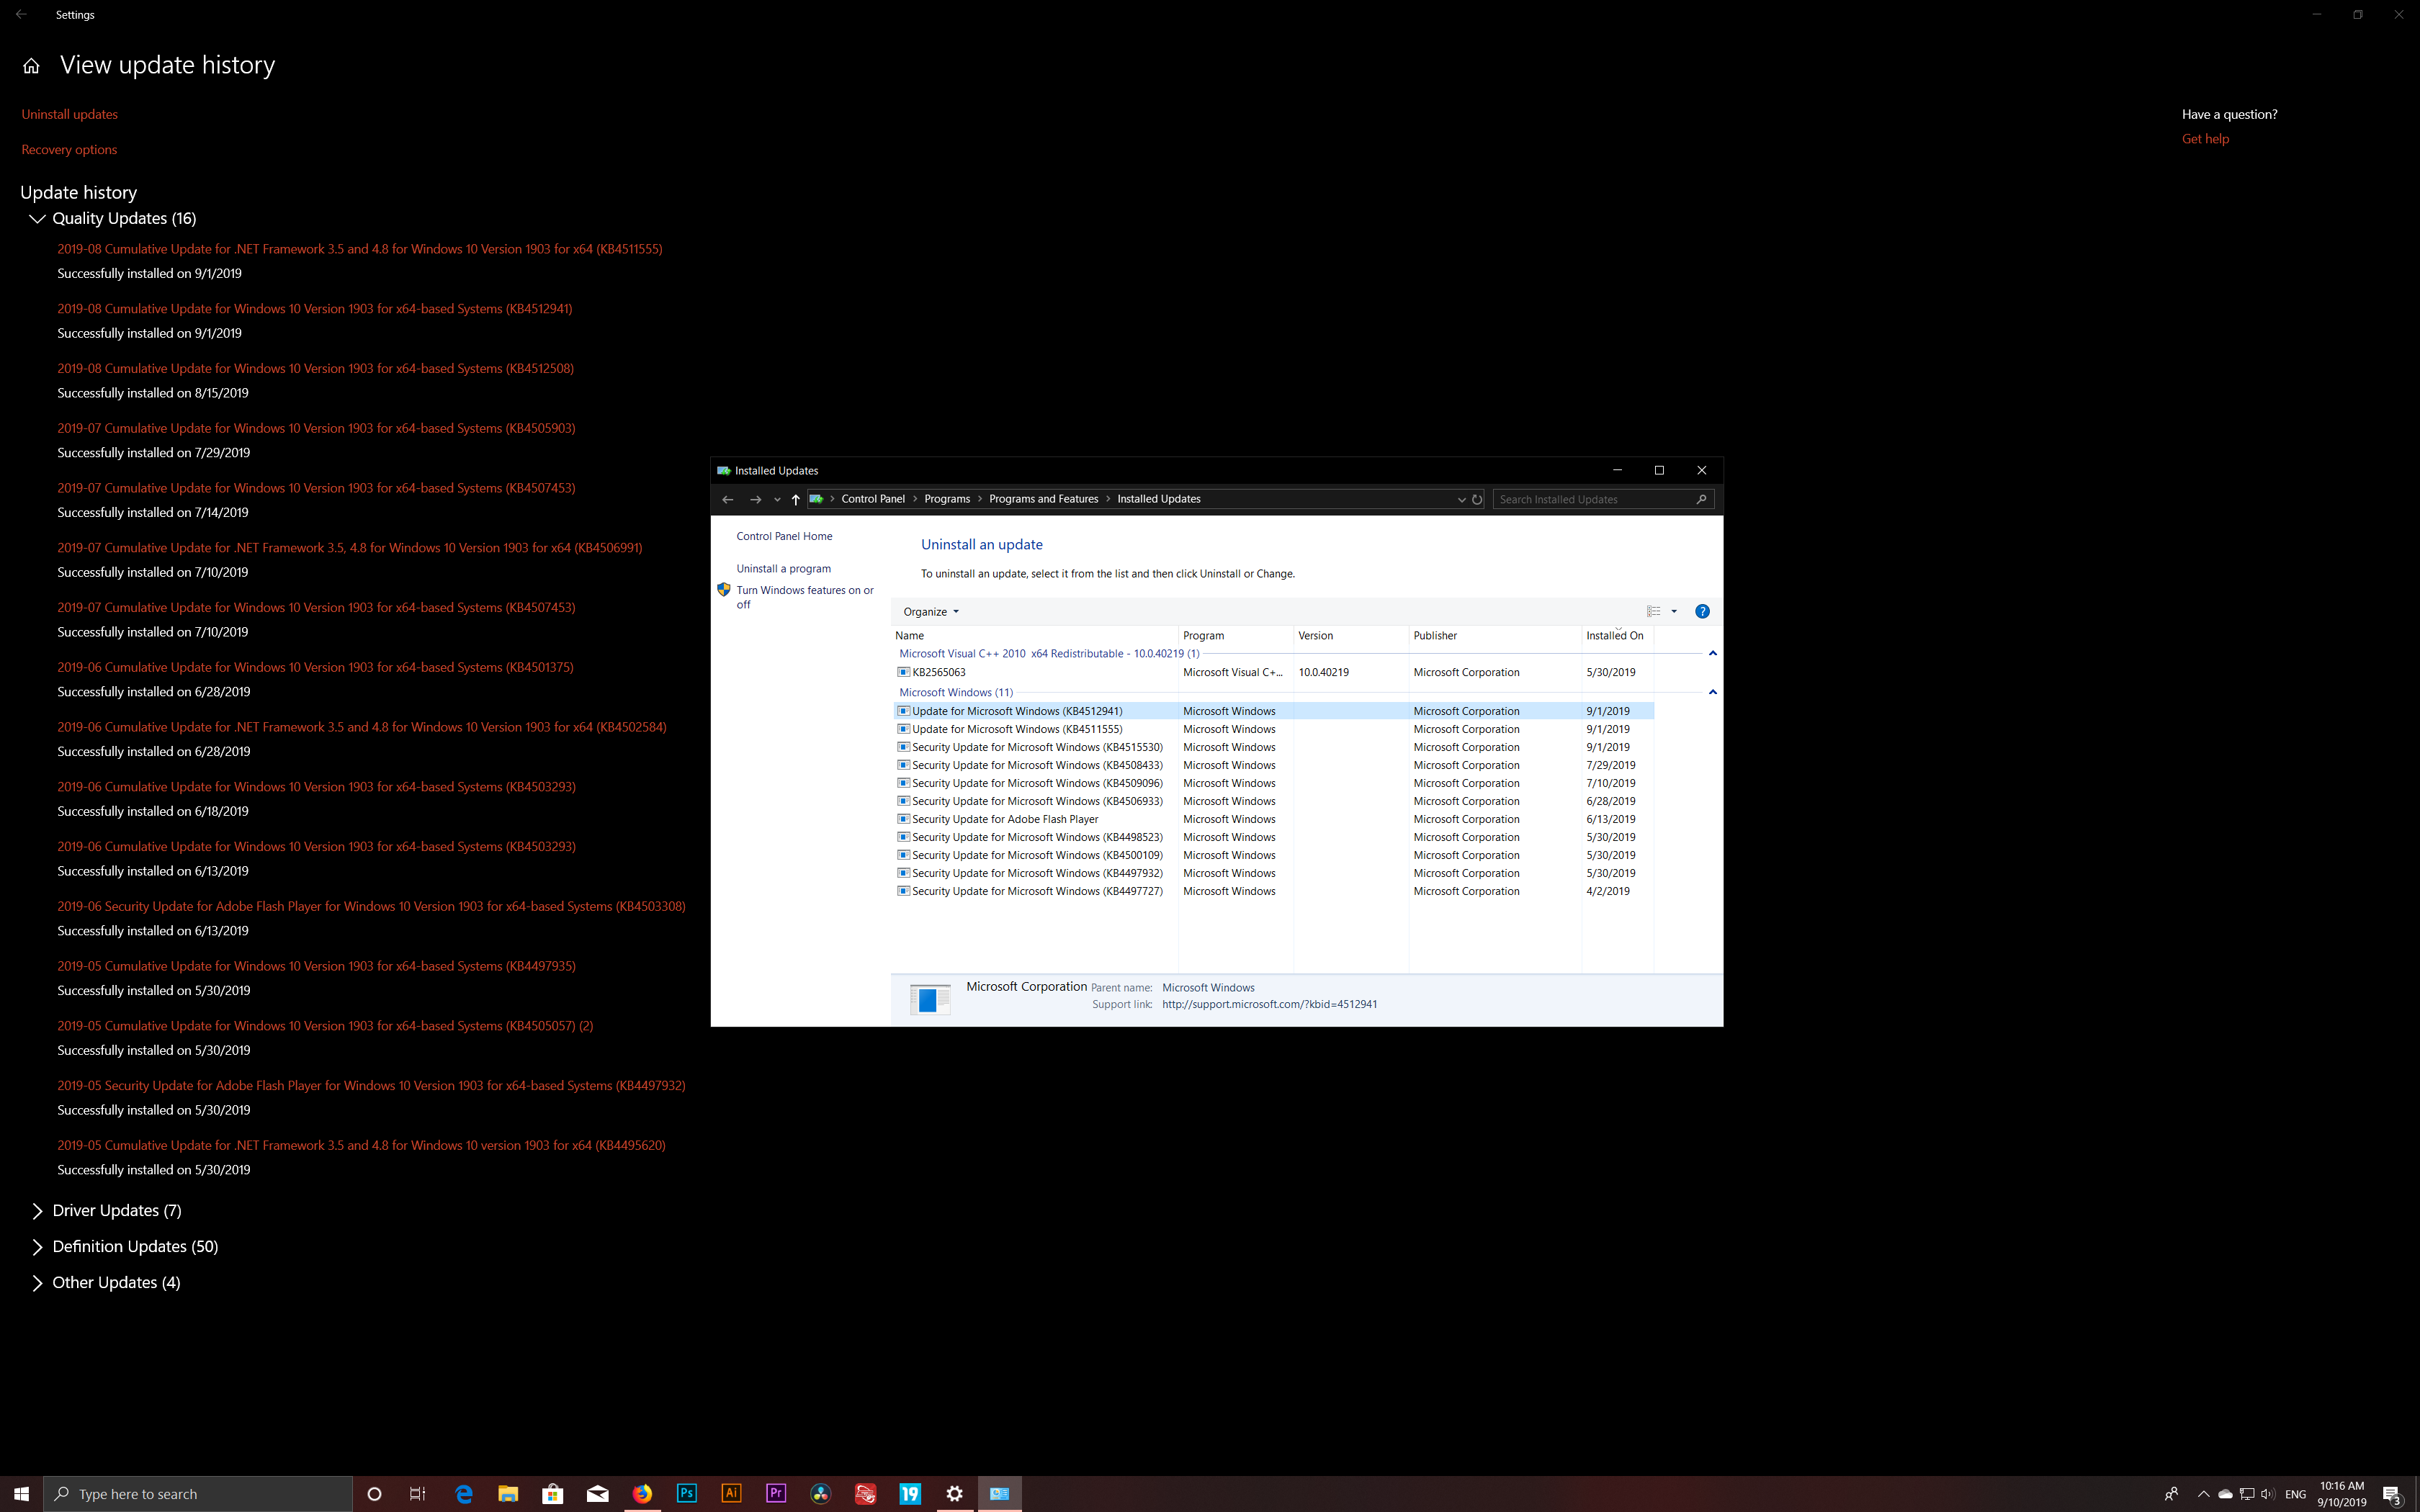Click the Search Installed Updates field
This screenshot has width=2420, height=1512.
point(1603,499)
